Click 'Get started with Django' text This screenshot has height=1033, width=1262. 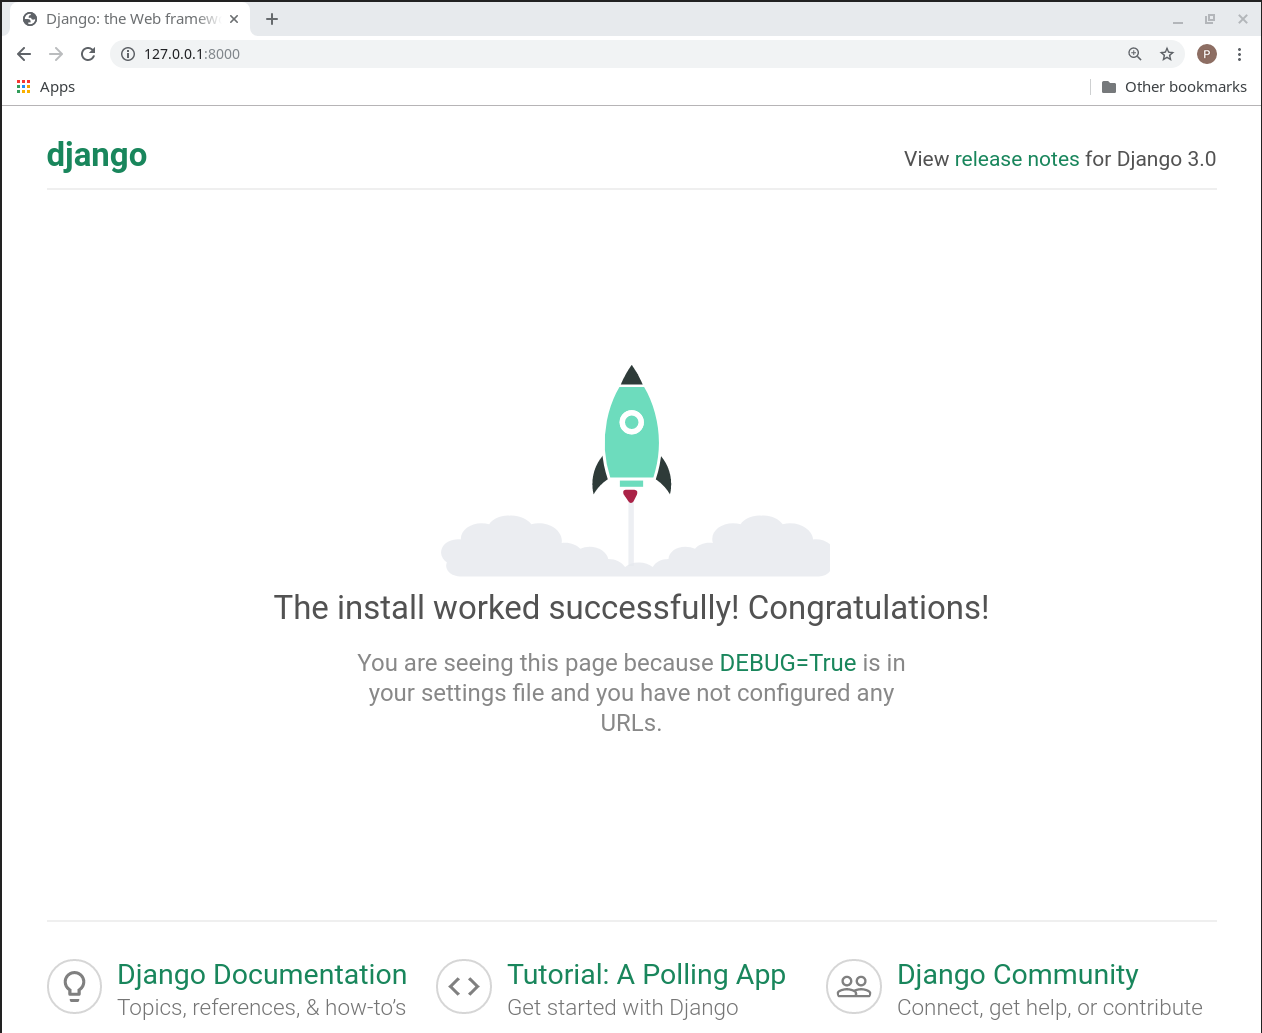click(623, 1007)
